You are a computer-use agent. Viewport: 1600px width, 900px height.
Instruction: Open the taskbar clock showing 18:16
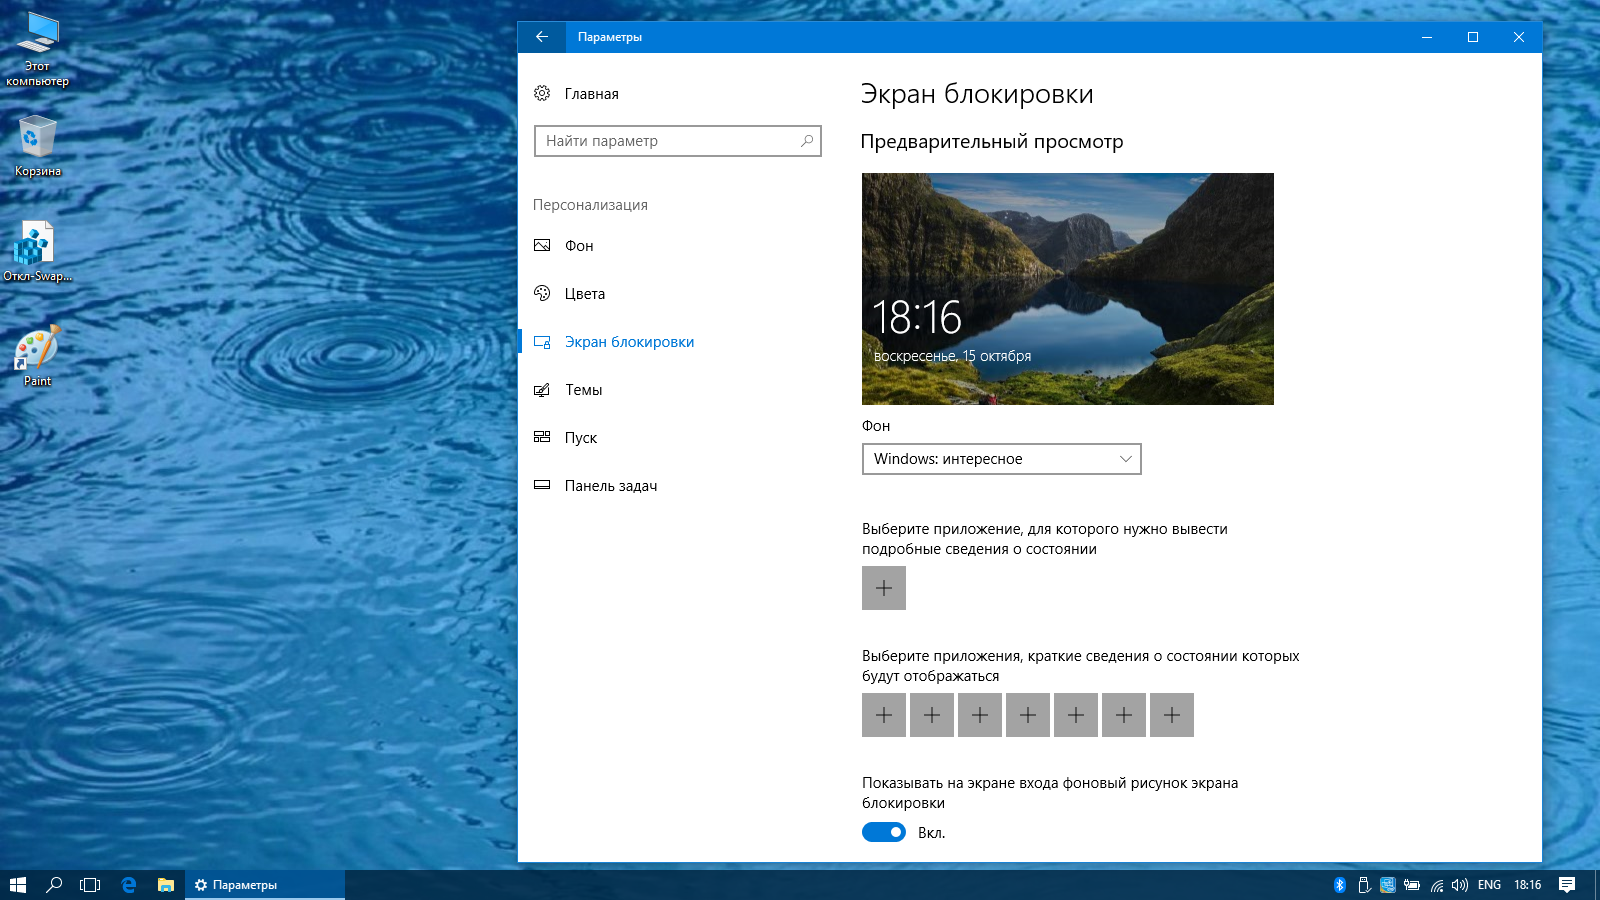pos(1528,885)
